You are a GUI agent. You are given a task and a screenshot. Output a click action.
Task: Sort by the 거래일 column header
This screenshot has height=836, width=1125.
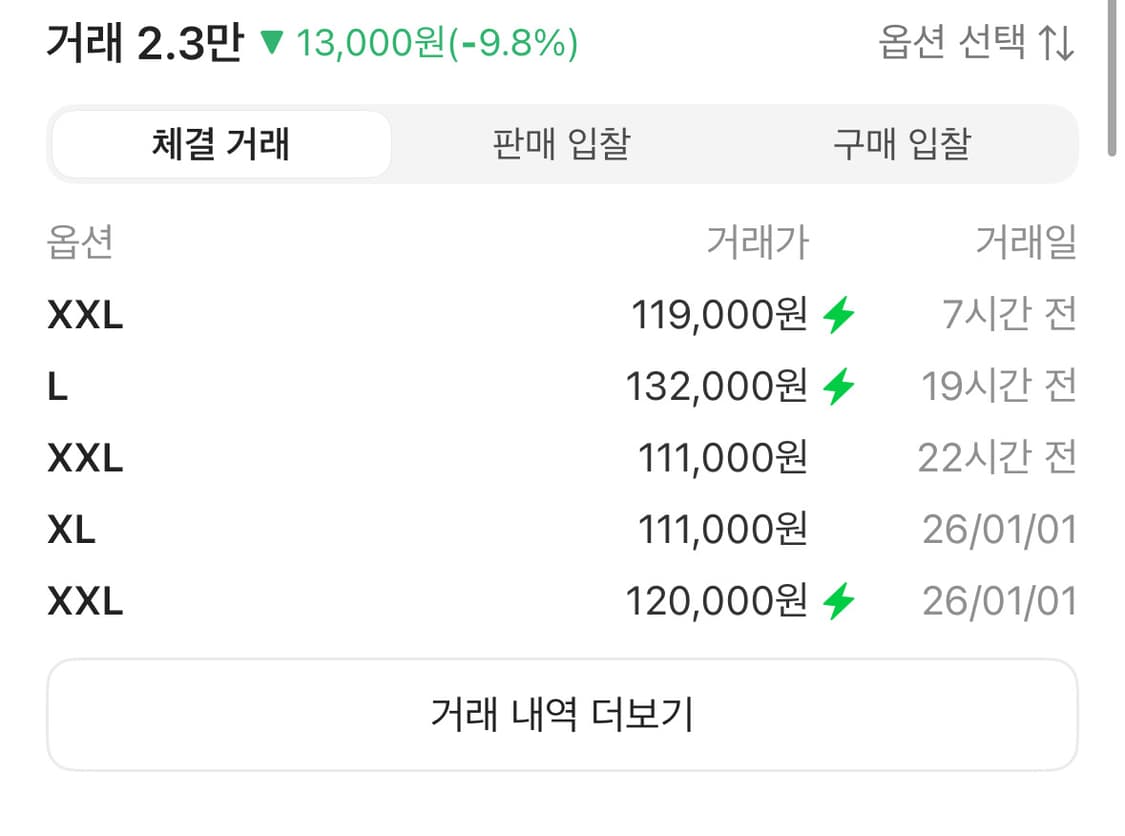[x=1022, y=243]
